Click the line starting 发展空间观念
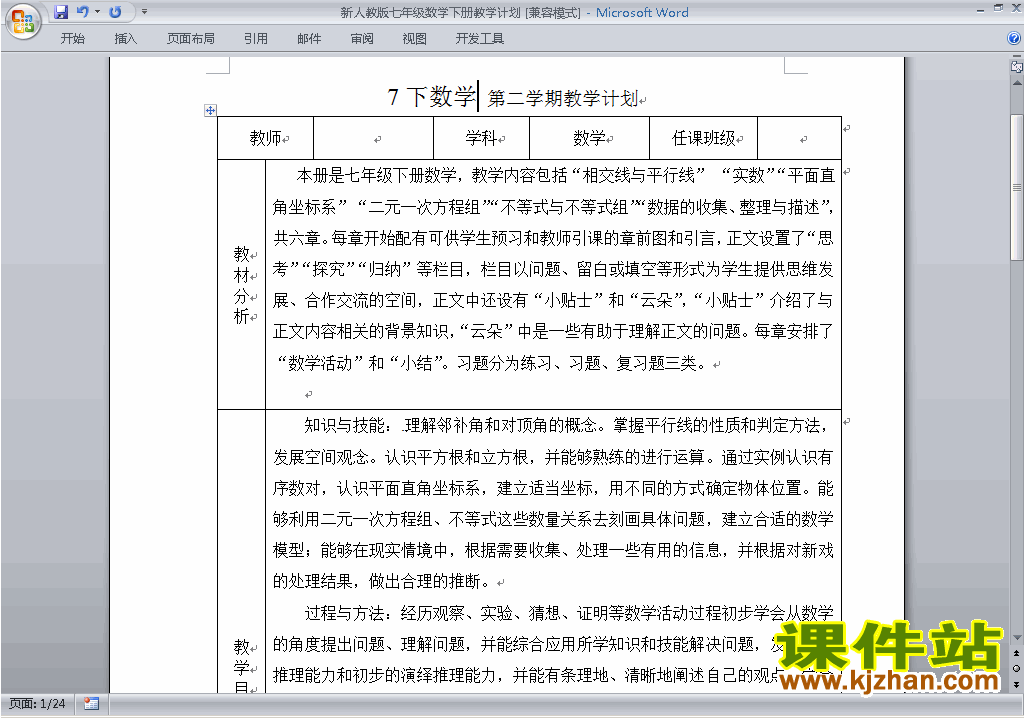1024x718 pixels. coord(553,457)
